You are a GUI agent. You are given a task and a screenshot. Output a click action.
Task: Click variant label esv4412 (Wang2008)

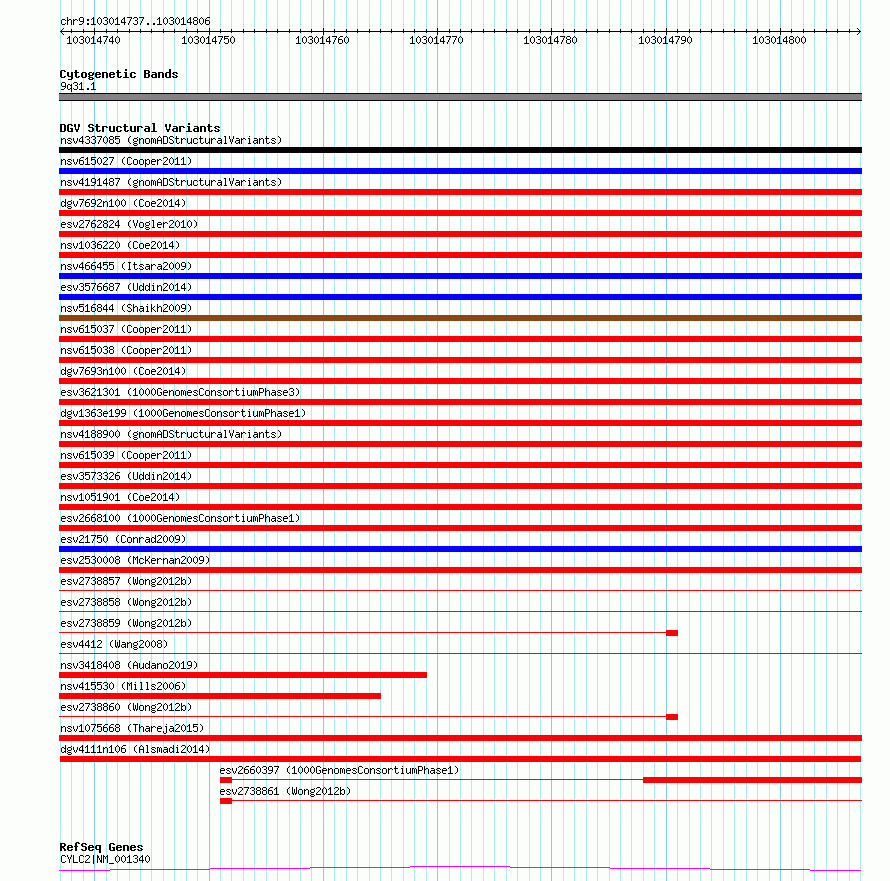(114, 644)
